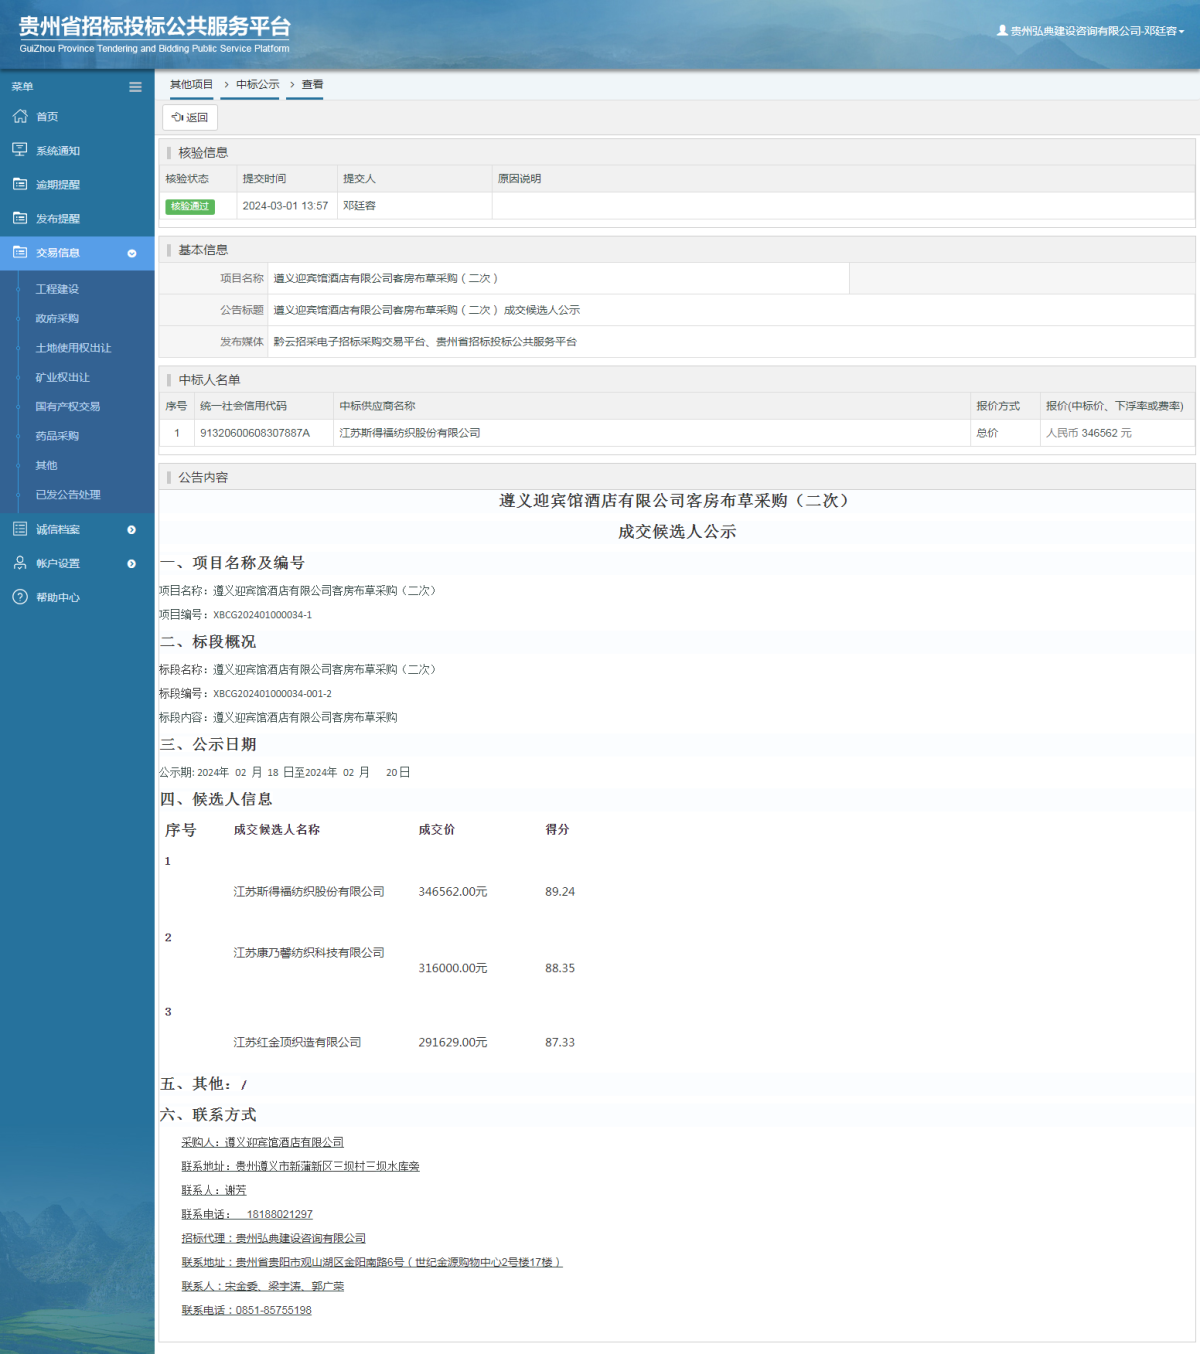Screen dimensions: 1200x1354
Task: Open 发布提醒 menu item
Action: coord(58,219)
